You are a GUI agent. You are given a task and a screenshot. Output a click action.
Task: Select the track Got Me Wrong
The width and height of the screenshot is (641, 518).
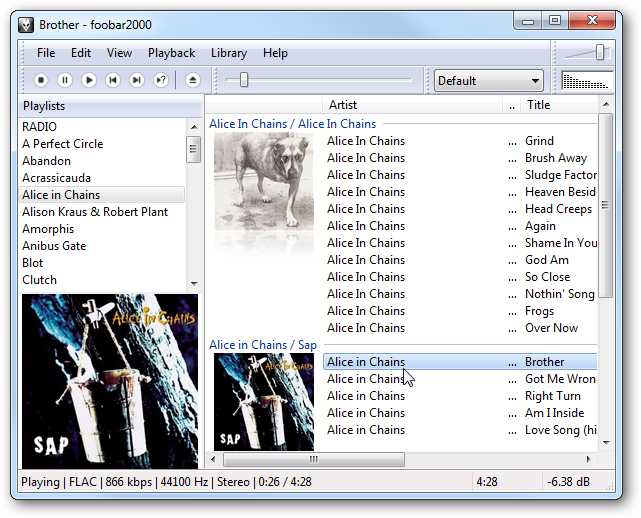(460, 379)
